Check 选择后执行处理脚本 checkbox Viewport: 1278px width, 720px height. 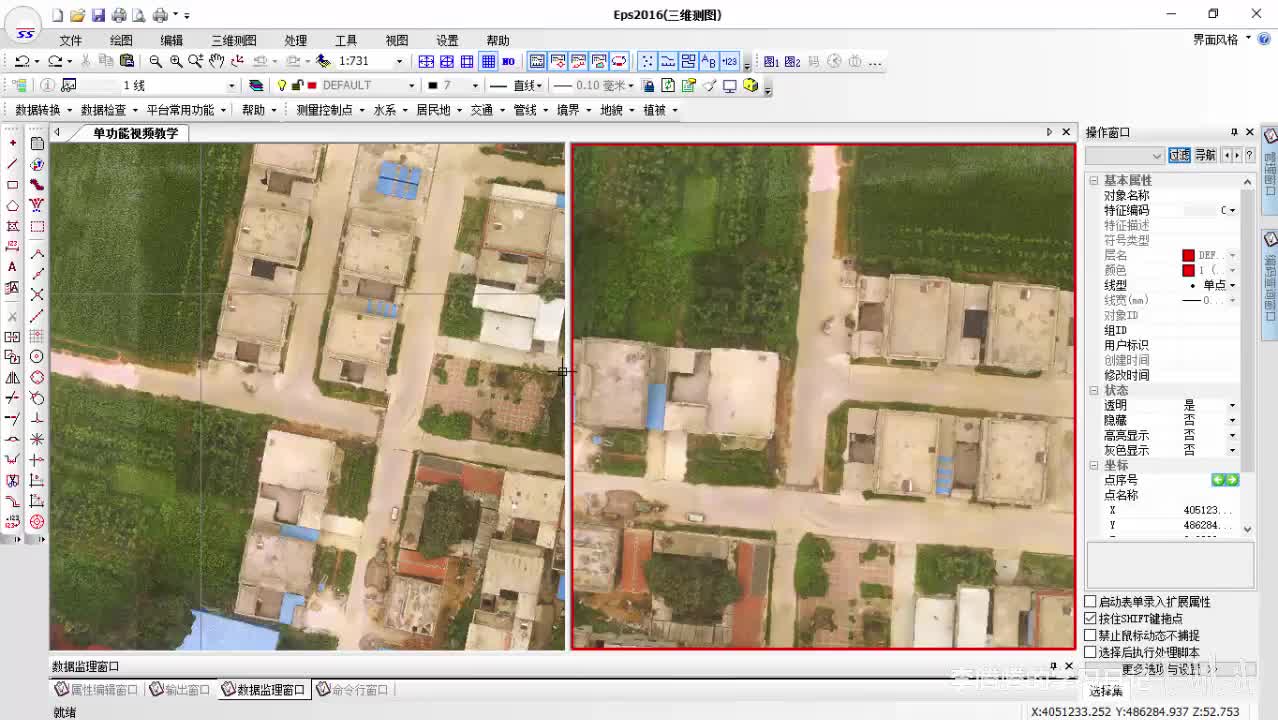click(1090, 652)
